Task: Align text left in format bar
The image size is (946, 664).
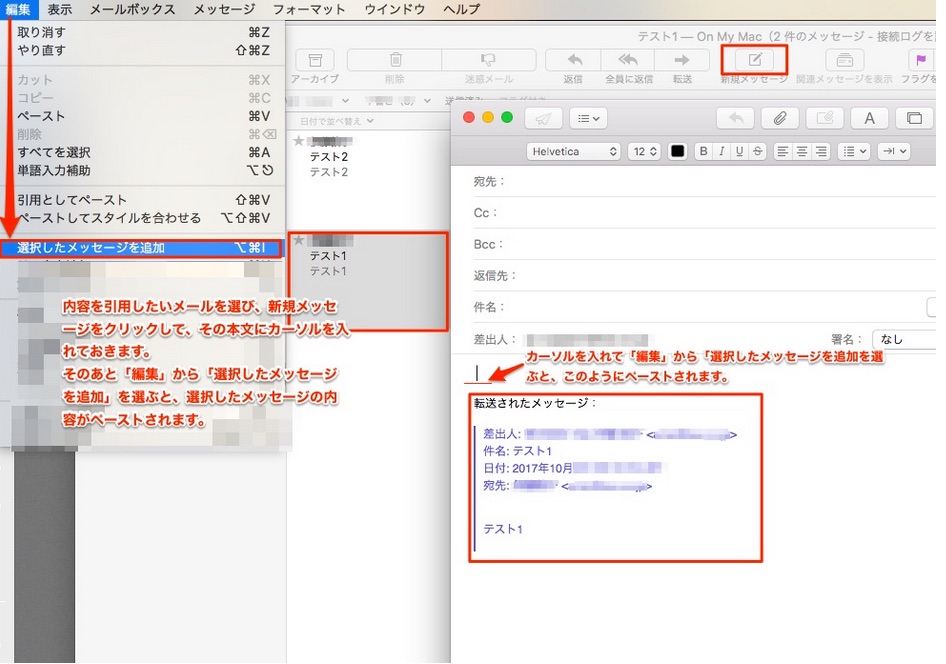Action: pyautogui.click(x=783, y=151)
